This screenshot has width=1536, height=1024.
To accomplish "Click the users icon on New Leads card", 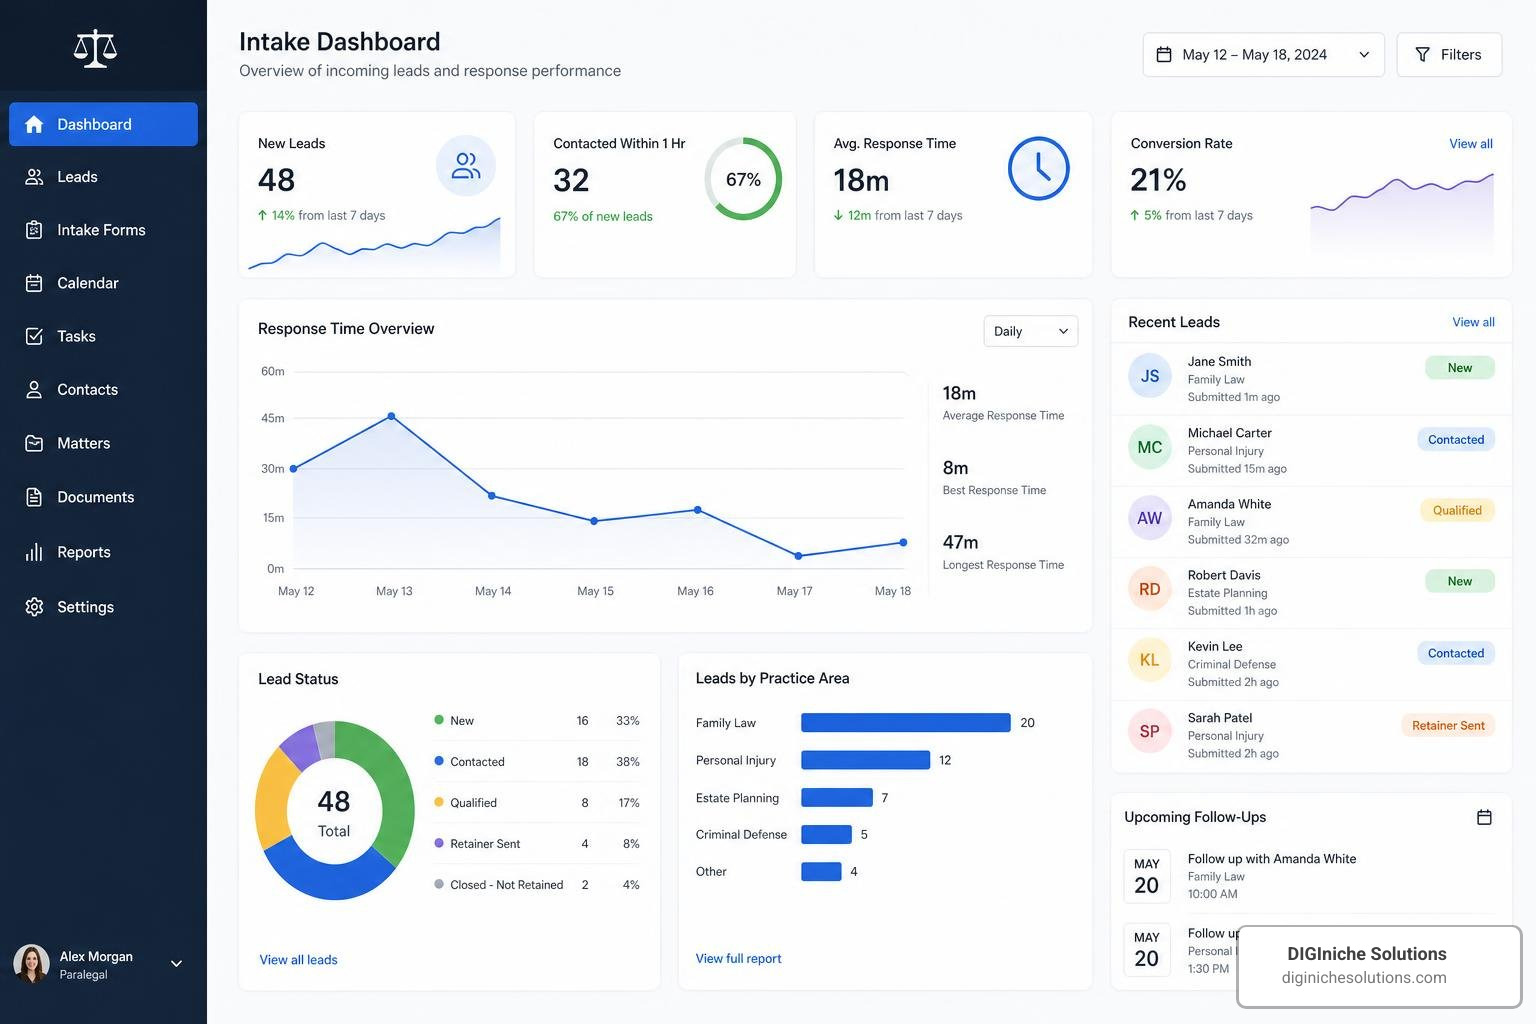I will [x=466, y=165].
